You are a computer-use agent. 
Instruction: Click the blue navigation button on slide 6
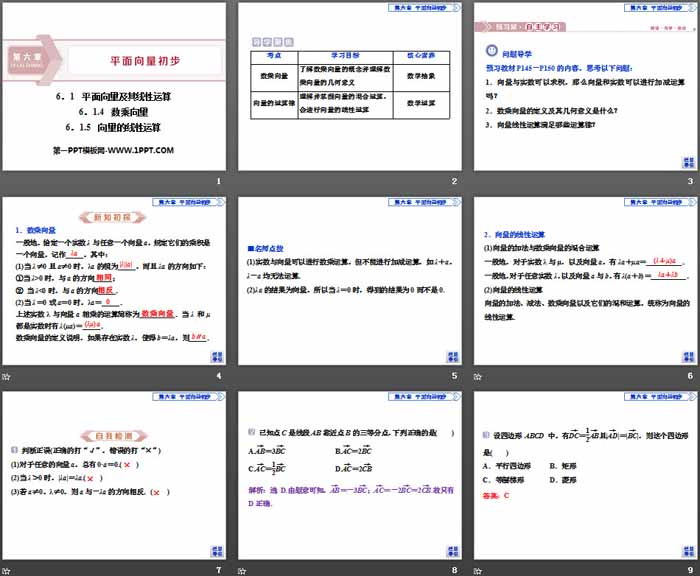pyautogui.click(x=687, y=354)
